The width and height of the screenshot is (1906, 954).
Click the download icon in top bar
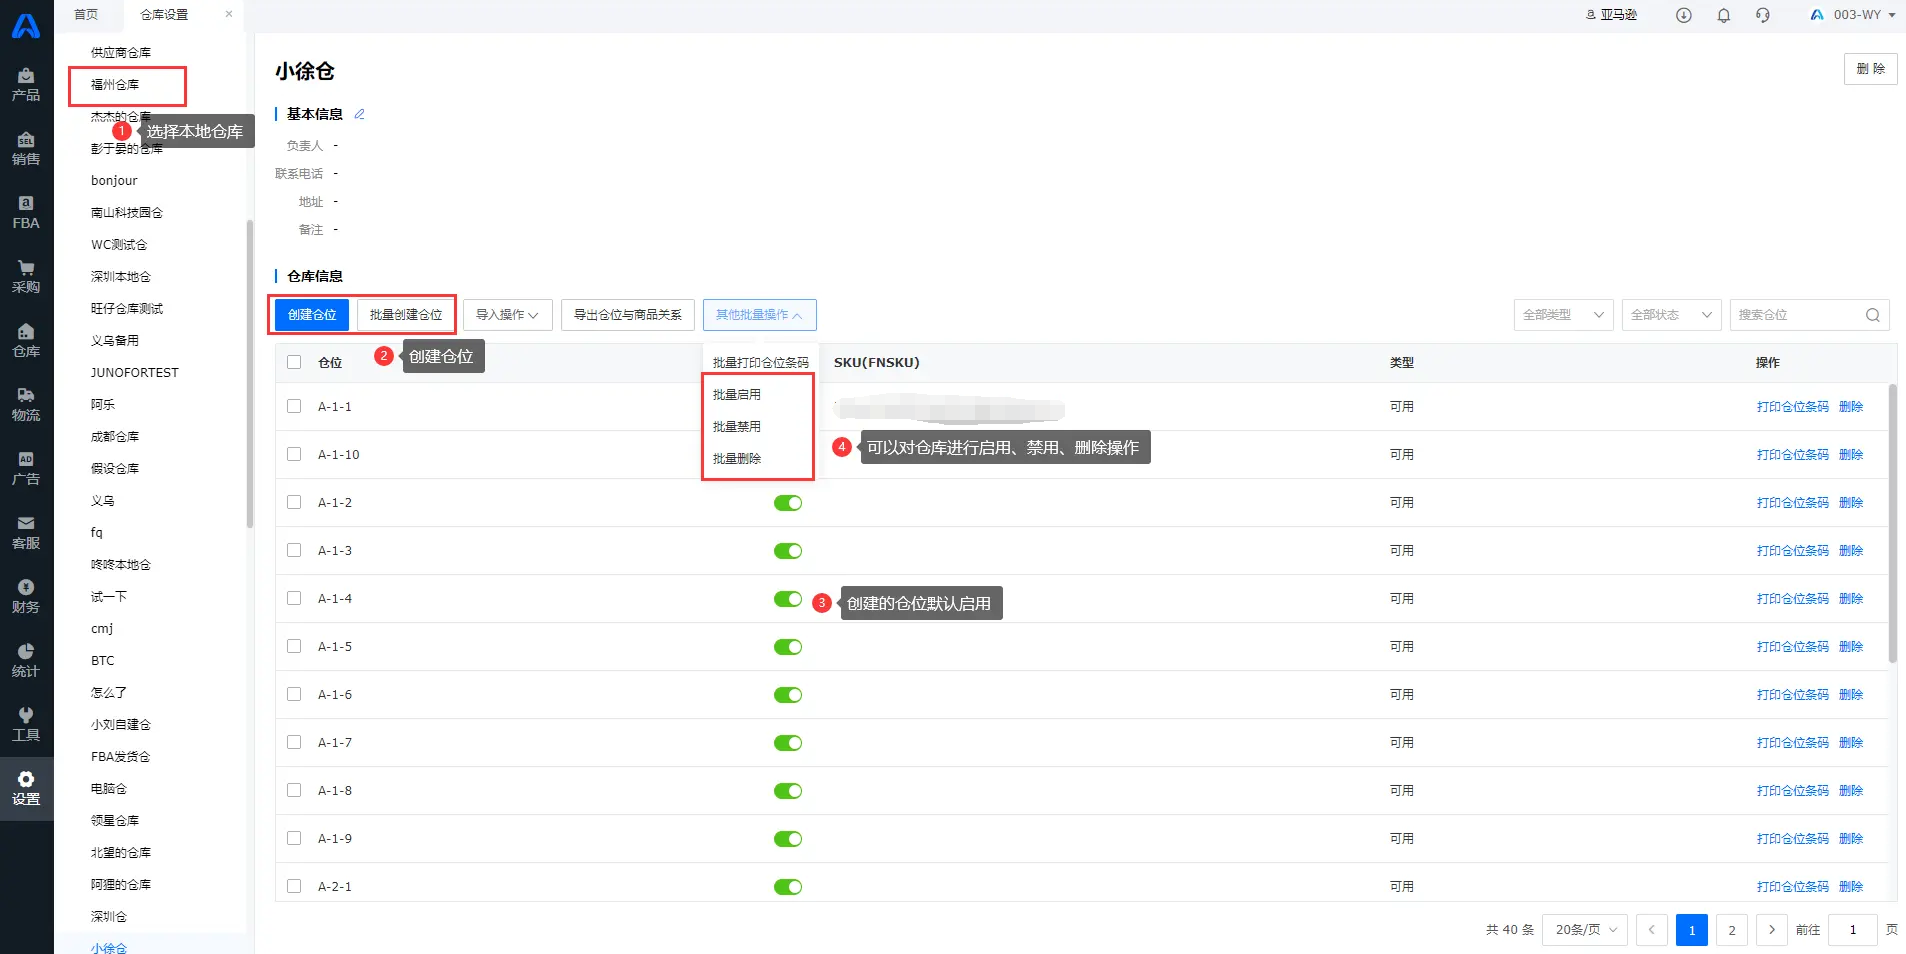1684,15
